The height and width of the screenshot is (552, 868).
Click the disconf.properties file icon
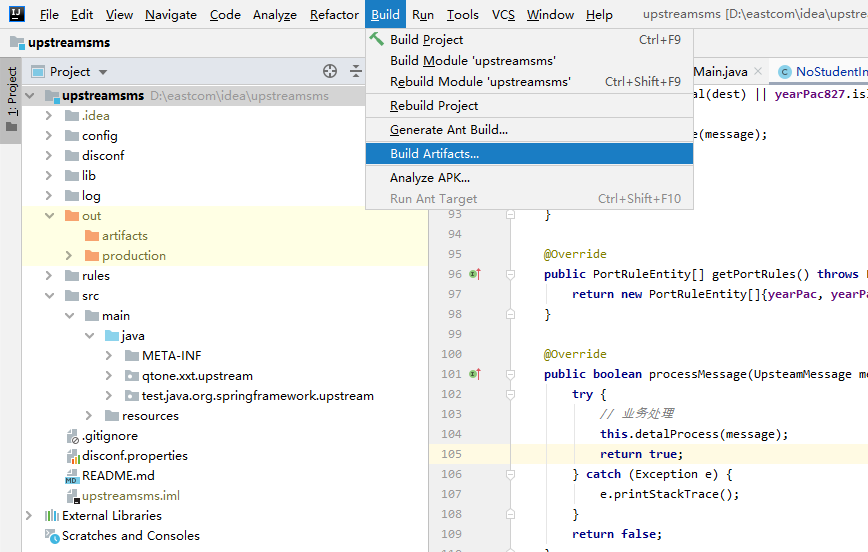73,456
